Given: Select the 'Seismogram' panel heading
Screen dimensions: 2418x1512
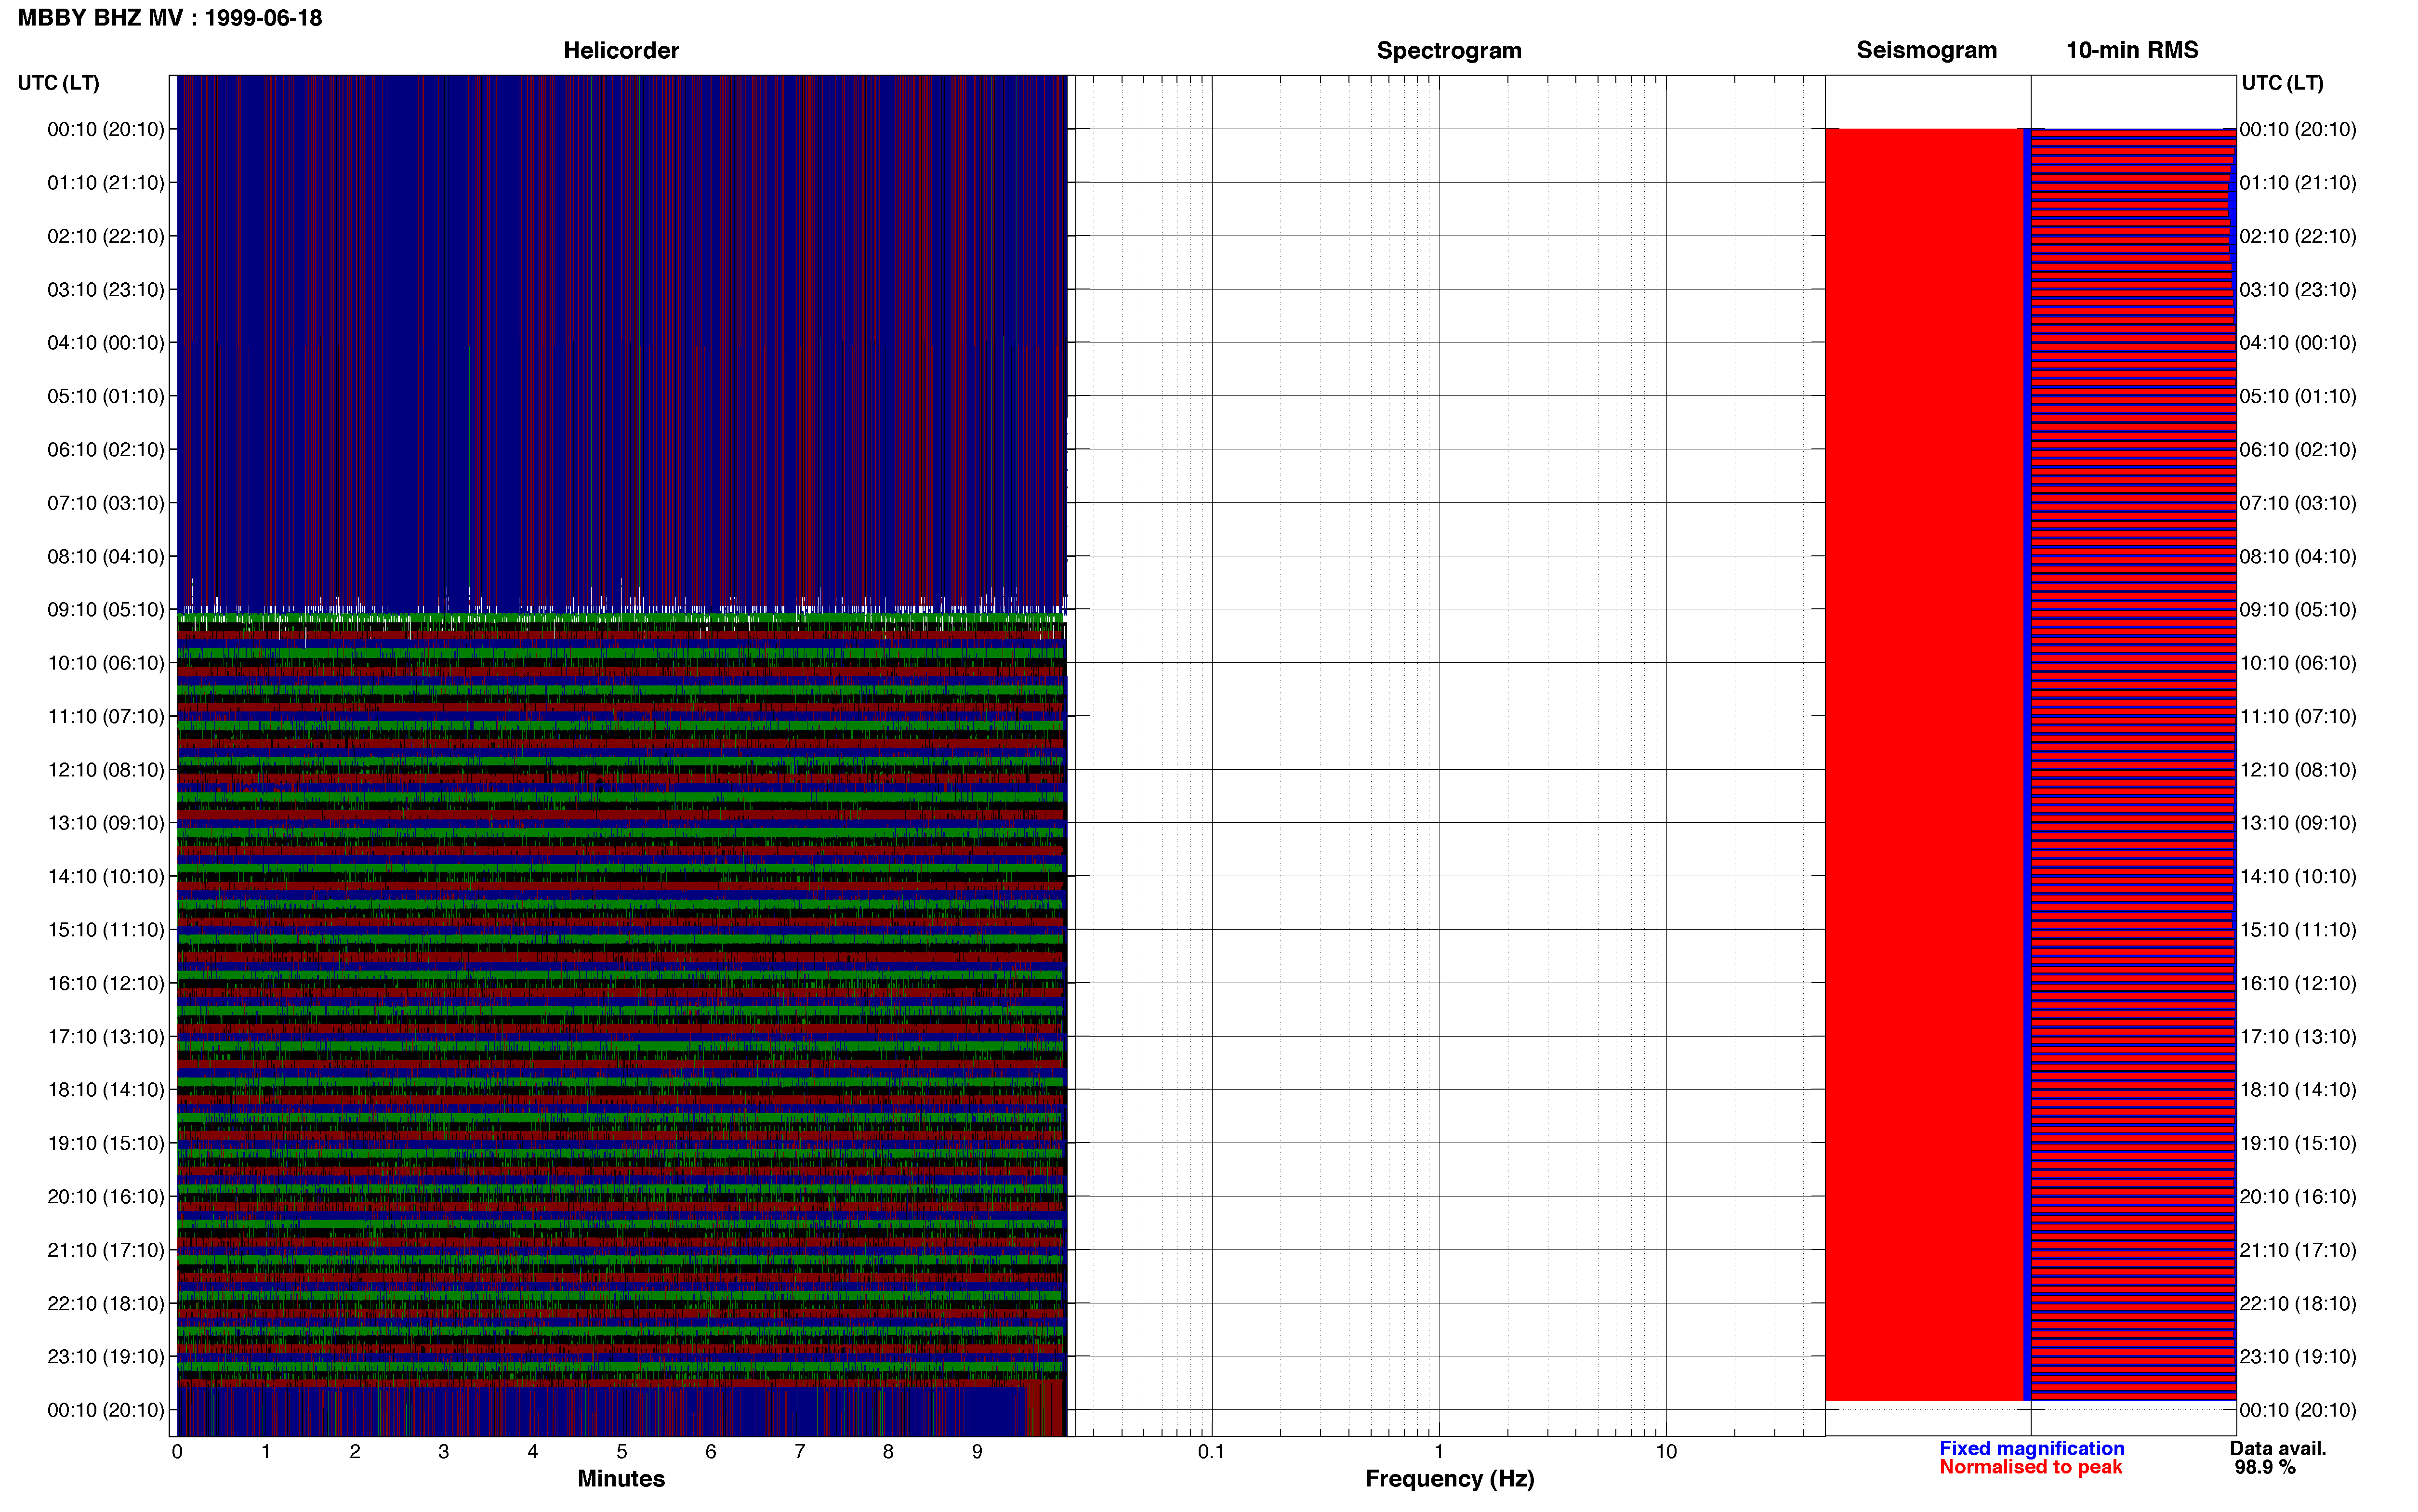Looking at the screenshot, I should click(1926, 50).
